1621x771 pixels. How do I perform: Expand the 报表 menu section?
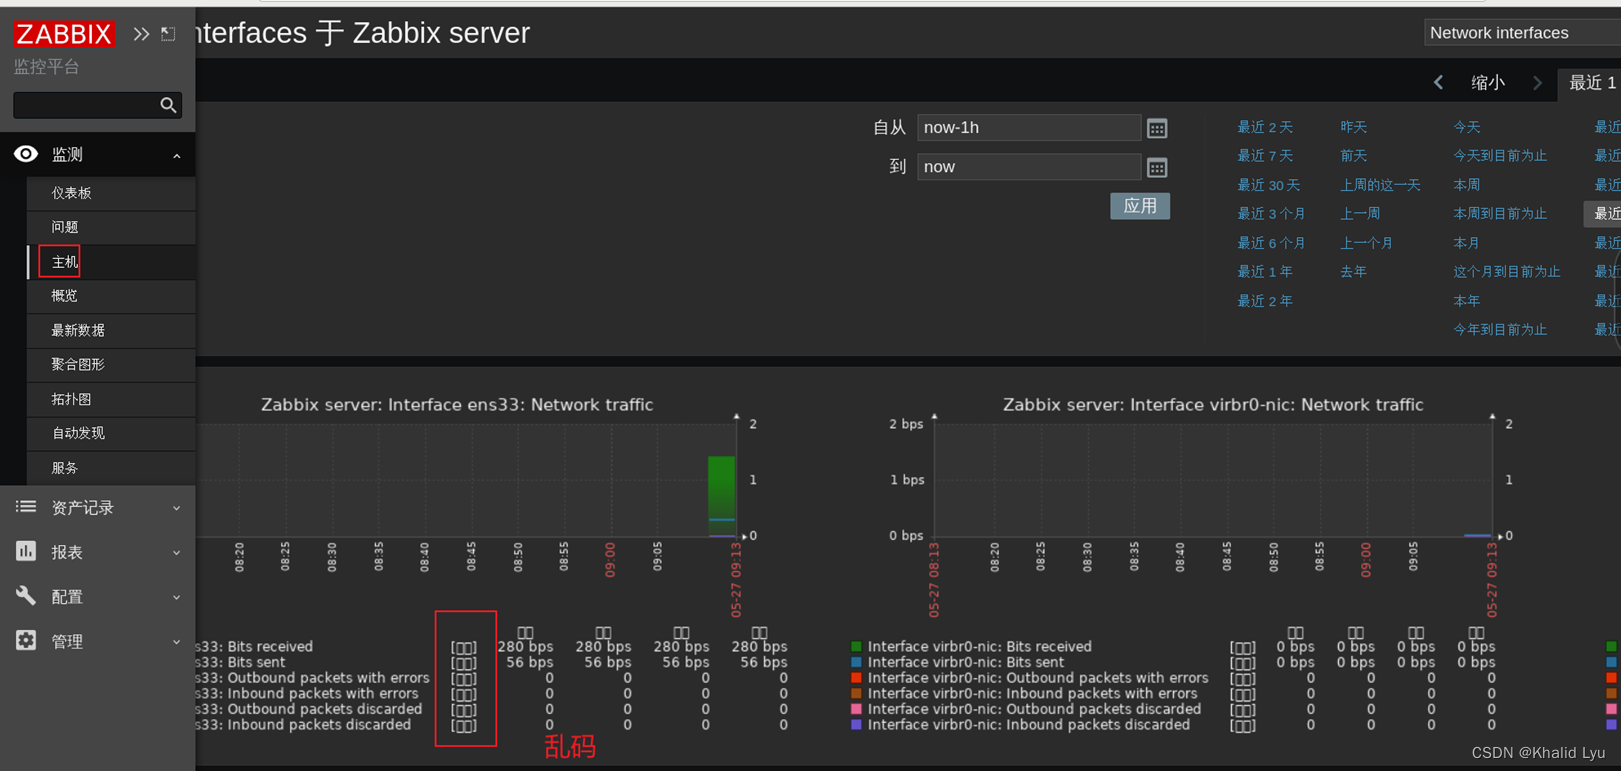[177, 552]
